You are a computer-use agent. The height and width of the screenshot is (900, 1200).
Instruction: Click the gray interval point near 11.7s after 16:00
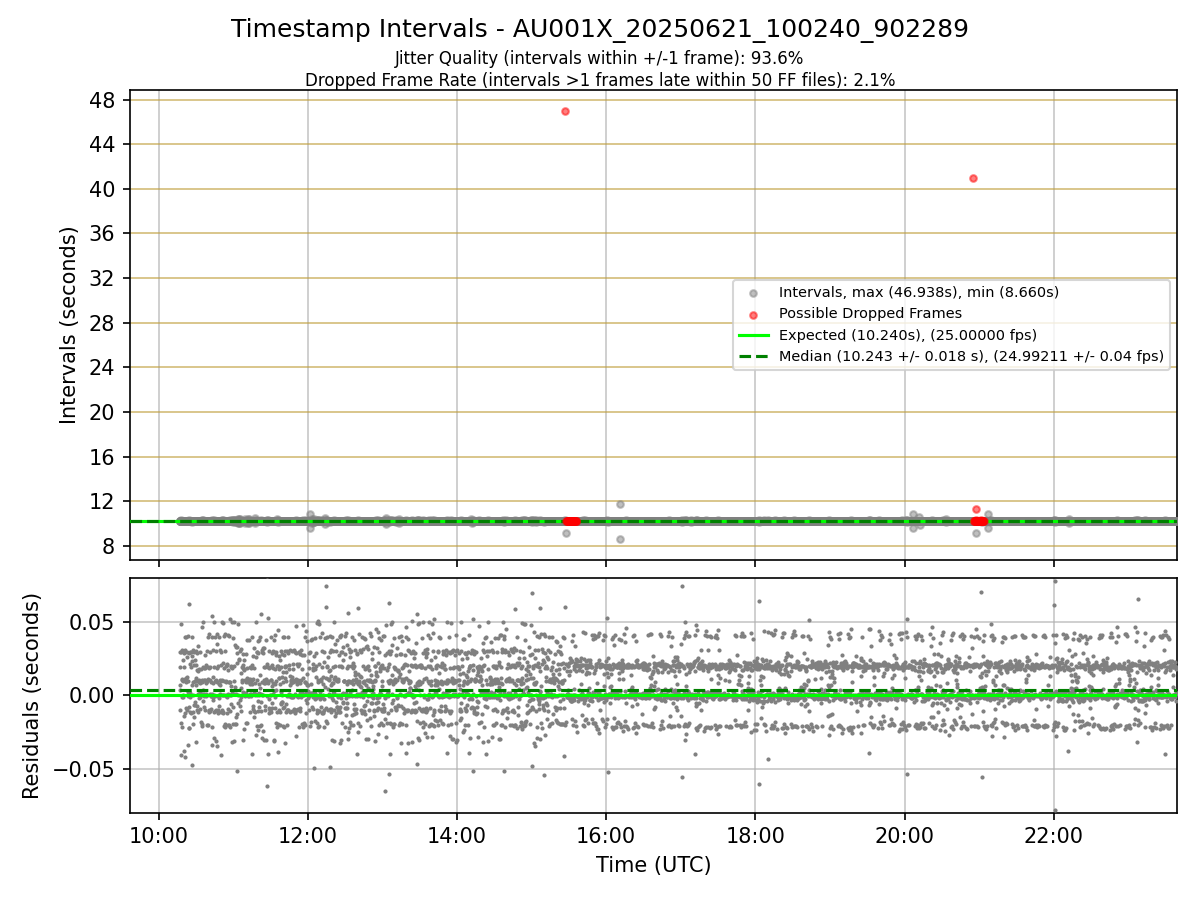click(620, 504)
